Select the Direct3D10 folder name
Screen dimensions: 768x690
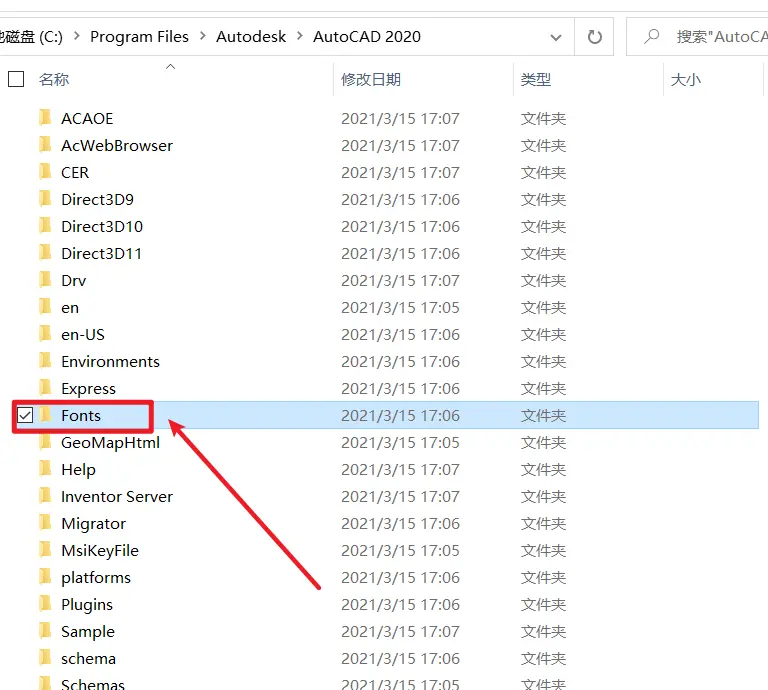pos(102,226)
